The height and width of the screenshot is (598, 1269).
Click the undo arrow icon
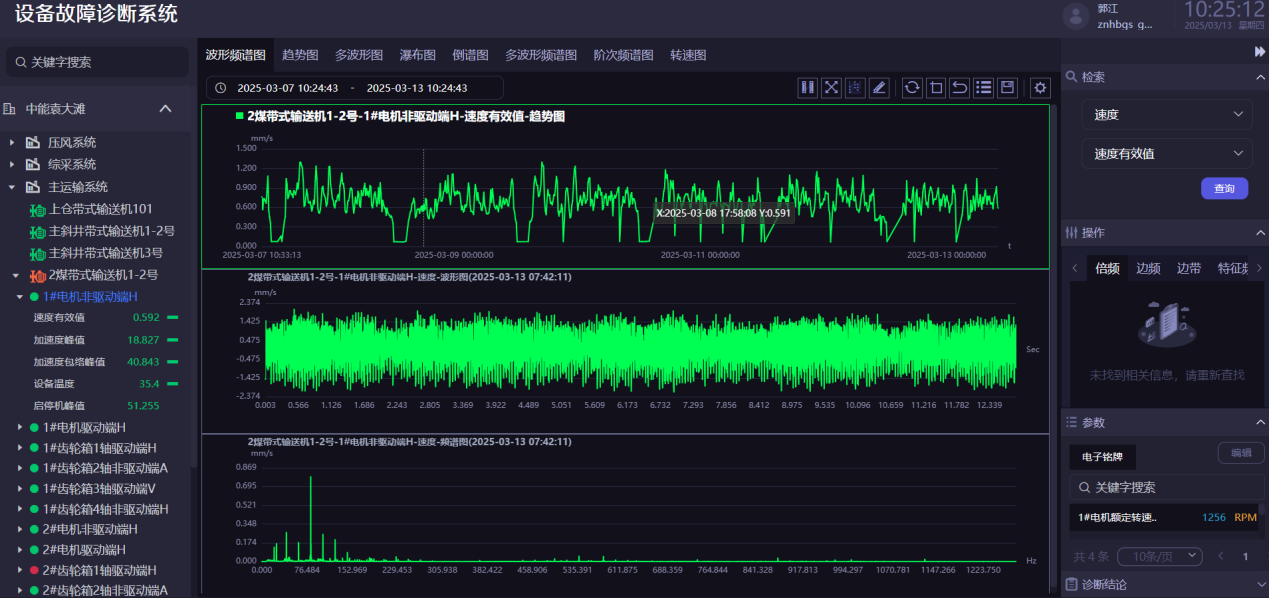click(960, 88)
